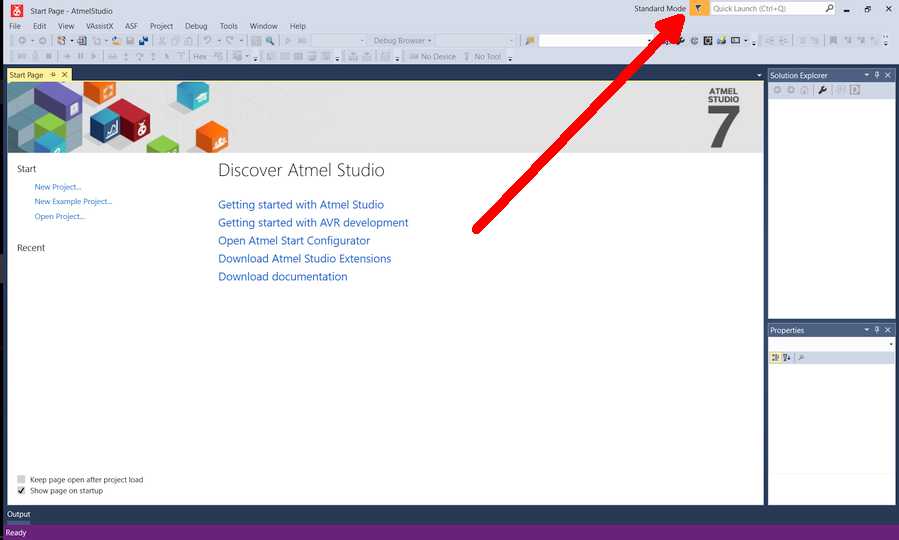899x540 pixels.
Task: Open Solution Explorer window position dropdown
Action: click(x=866, y=75)
